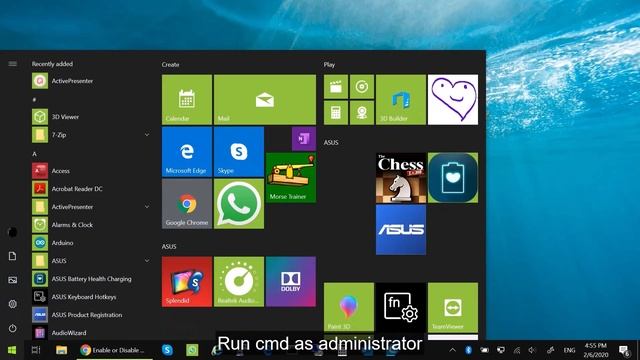Launch Arduino from app list

91,243
